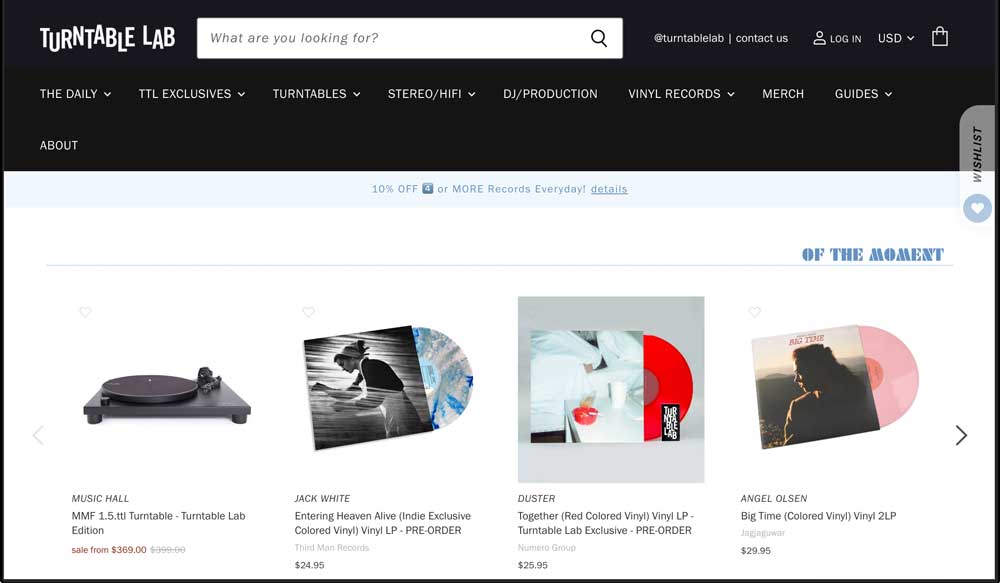Open the Merch menu item
The height and width of the screenshot is (583, 1000).
[782, 94]
